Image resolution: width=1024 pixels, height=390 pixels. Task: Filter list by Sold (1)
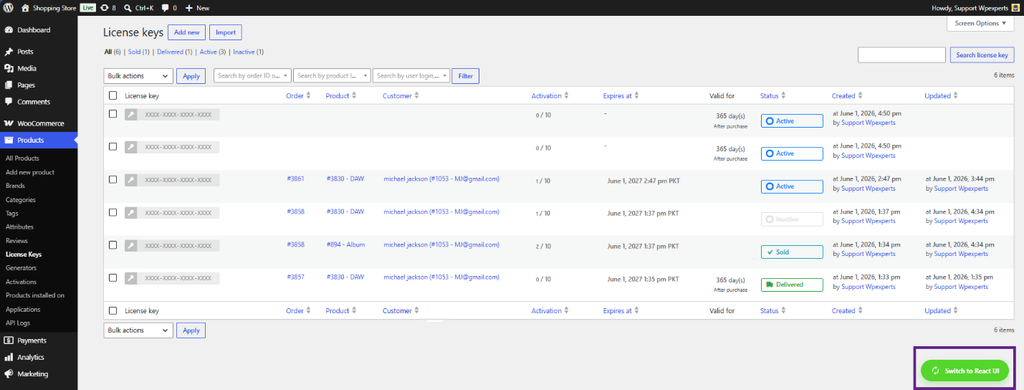click(138, 52)
